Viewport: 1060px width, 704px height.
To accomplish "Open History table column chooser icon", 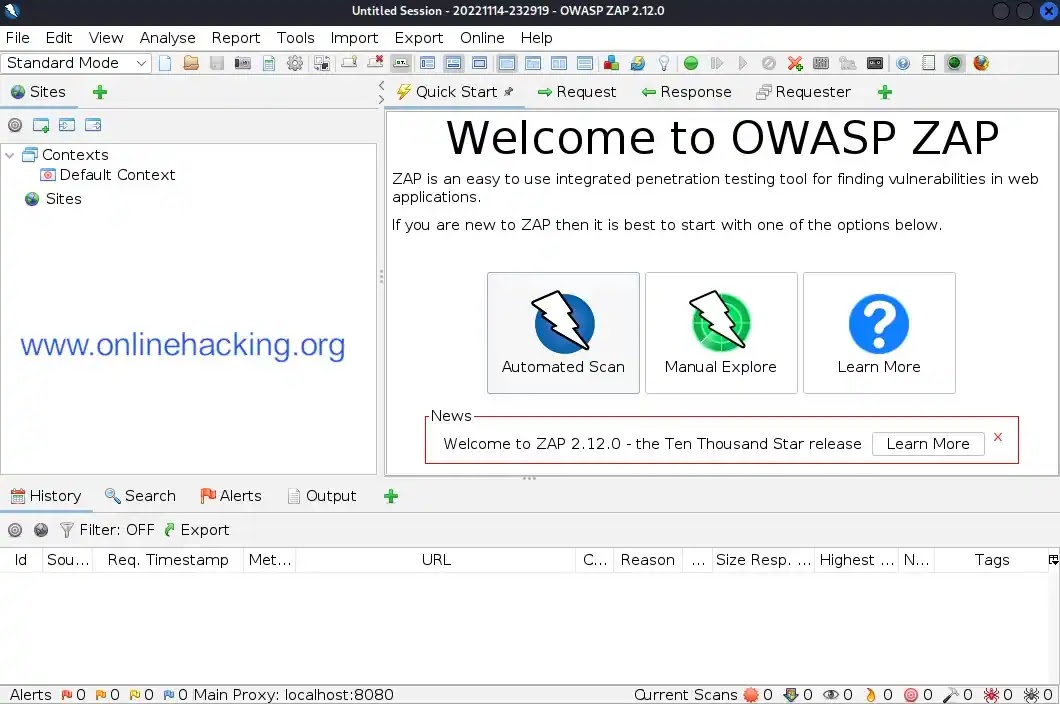I will 1053,559.
